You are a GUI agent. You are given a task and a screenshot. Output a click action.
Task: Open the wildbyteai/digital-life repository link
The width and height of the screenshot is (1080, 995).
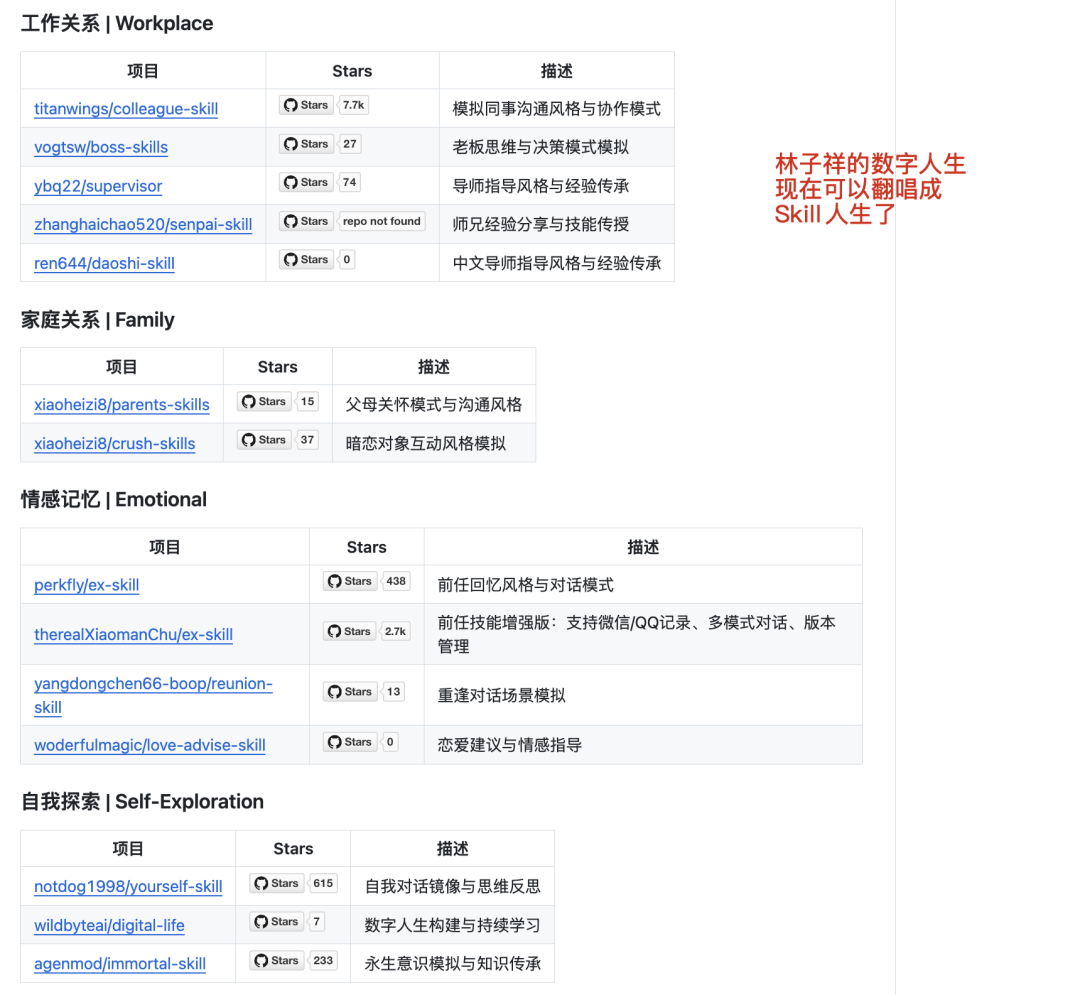coord(109,925)
